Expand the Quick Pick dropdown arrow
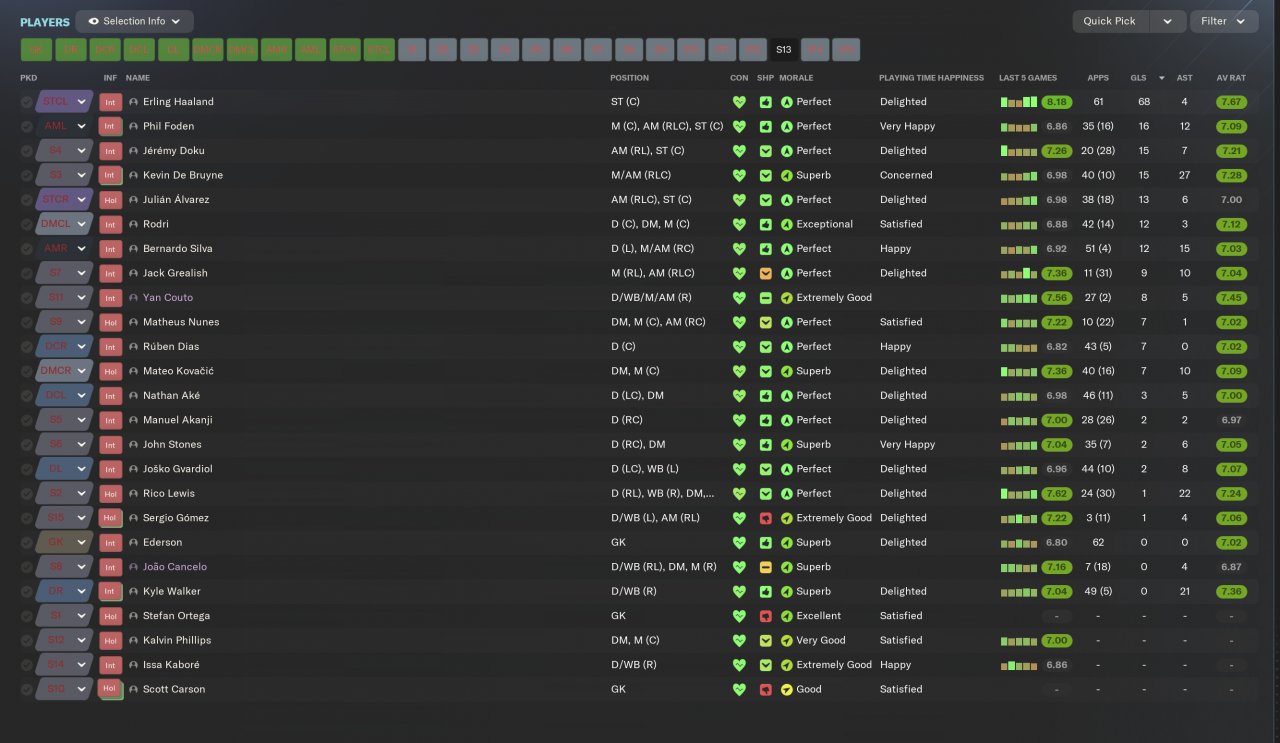Image resolution: width=1280 pixels, height=743 pixels. [1168, 21]
